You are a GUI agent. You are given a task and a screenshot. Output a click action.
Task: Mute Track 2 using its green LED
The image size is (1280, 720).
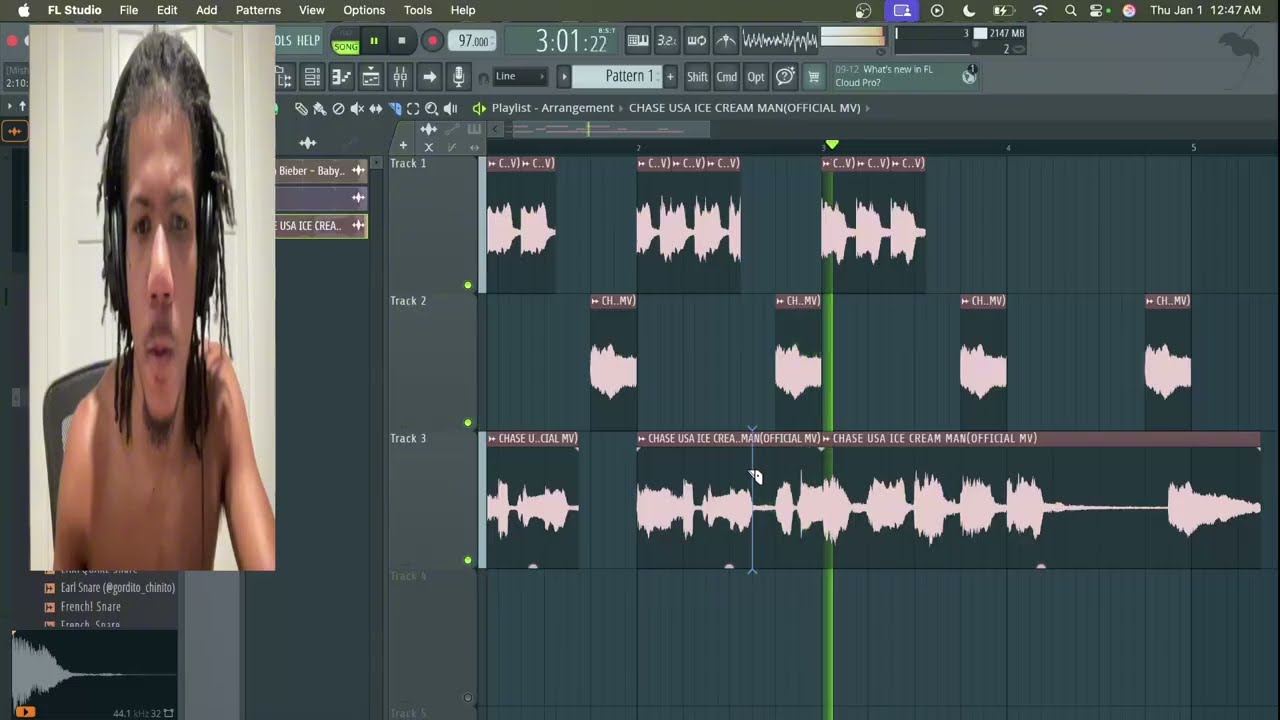tap(467, 423)
